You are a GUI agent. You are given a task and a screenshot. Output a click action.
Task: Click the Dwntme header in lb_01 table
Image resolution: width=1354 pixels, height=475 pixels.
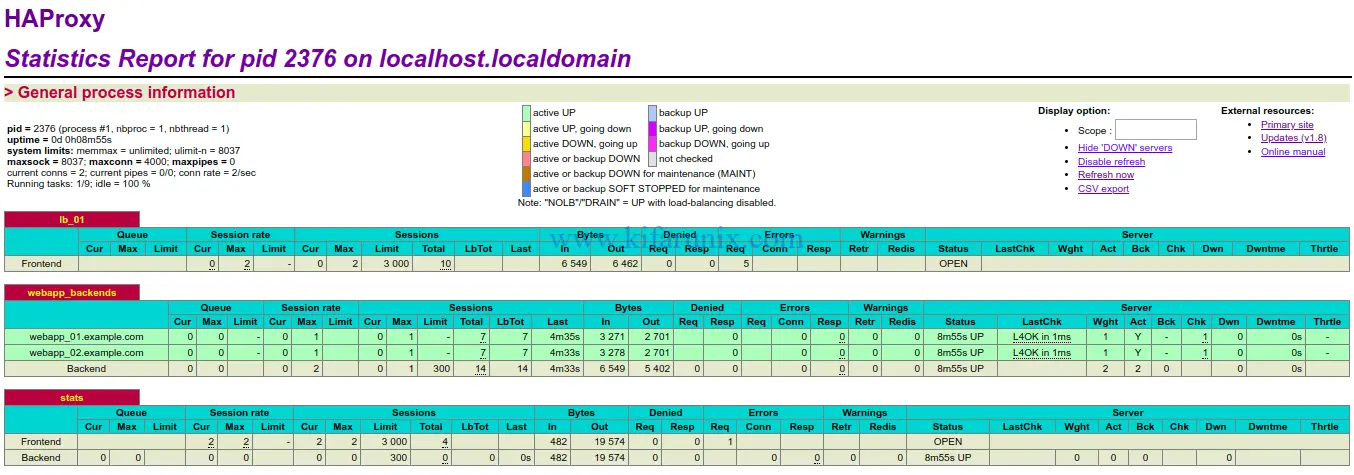(1264, 249)
